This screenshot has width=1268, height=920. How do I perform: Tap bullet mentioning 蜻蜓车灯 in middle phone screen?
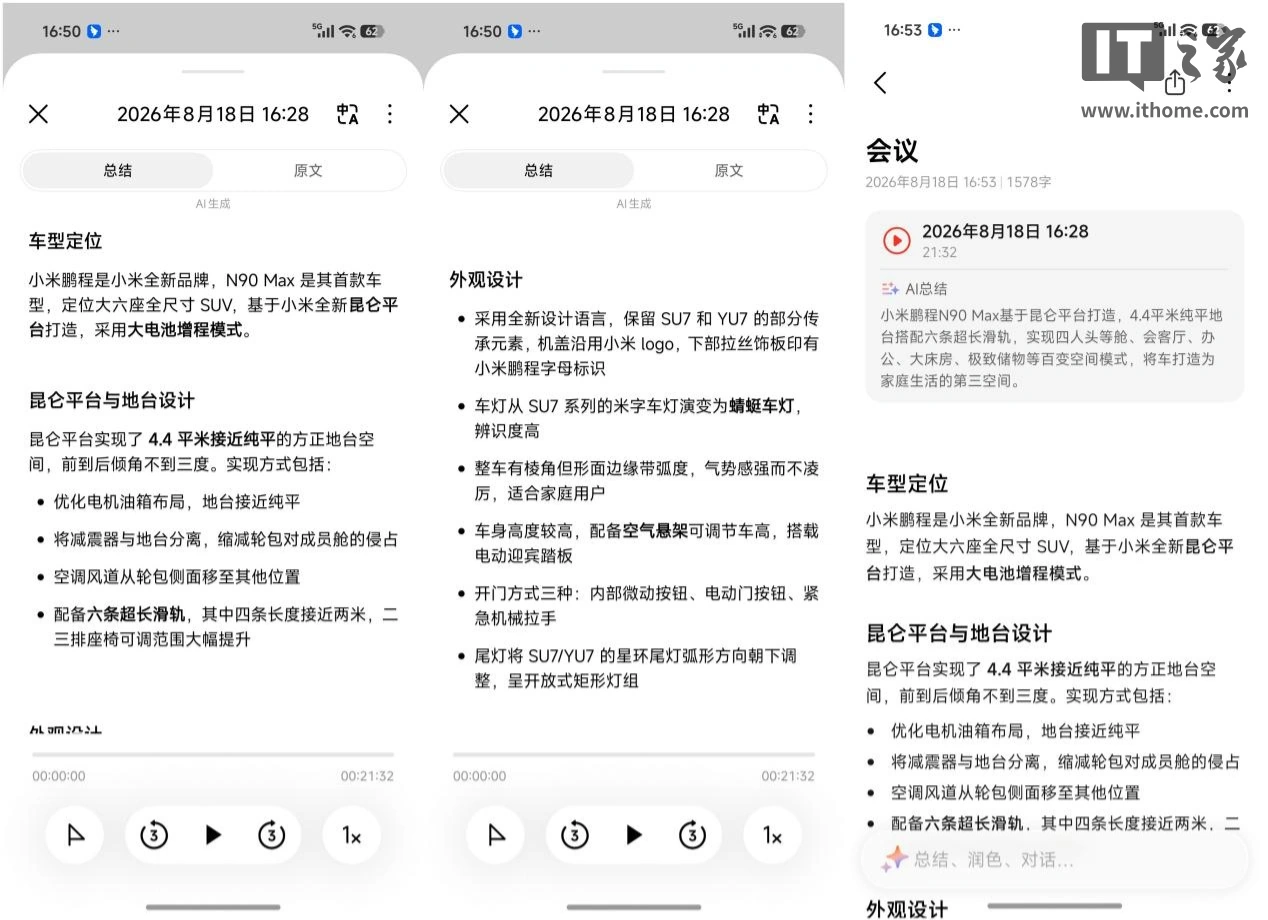[x=638, y=418]
